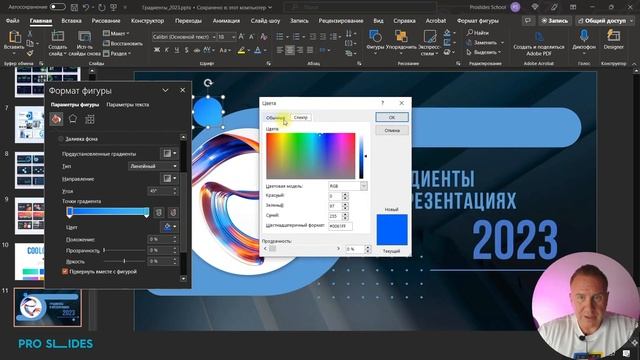Click the Designer icon
The height and width of the screenshot is (360, 640).
click(613, 36)
